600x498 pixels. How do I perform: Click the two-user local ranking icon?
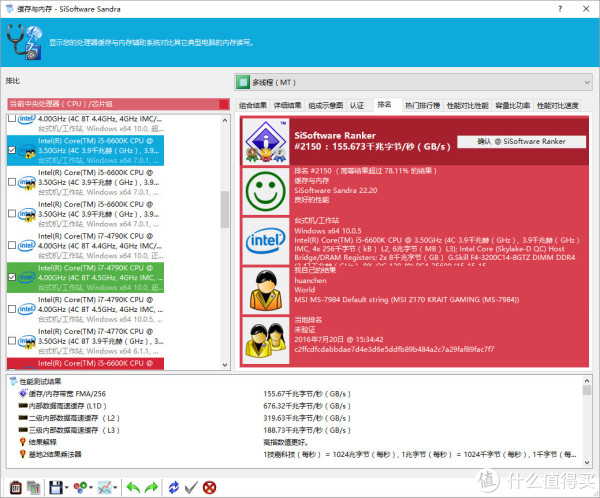tap(266, 340)
